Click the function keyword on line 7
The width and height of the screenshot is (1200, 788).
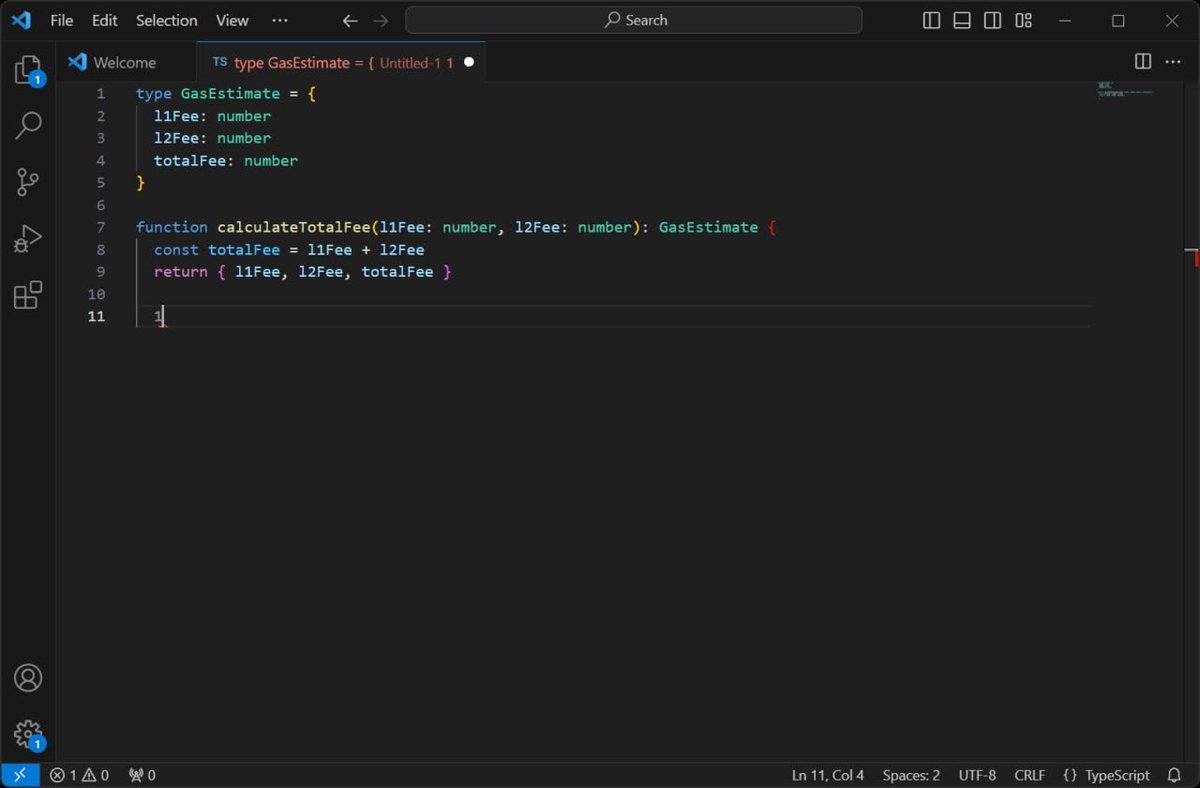[172, 227]
